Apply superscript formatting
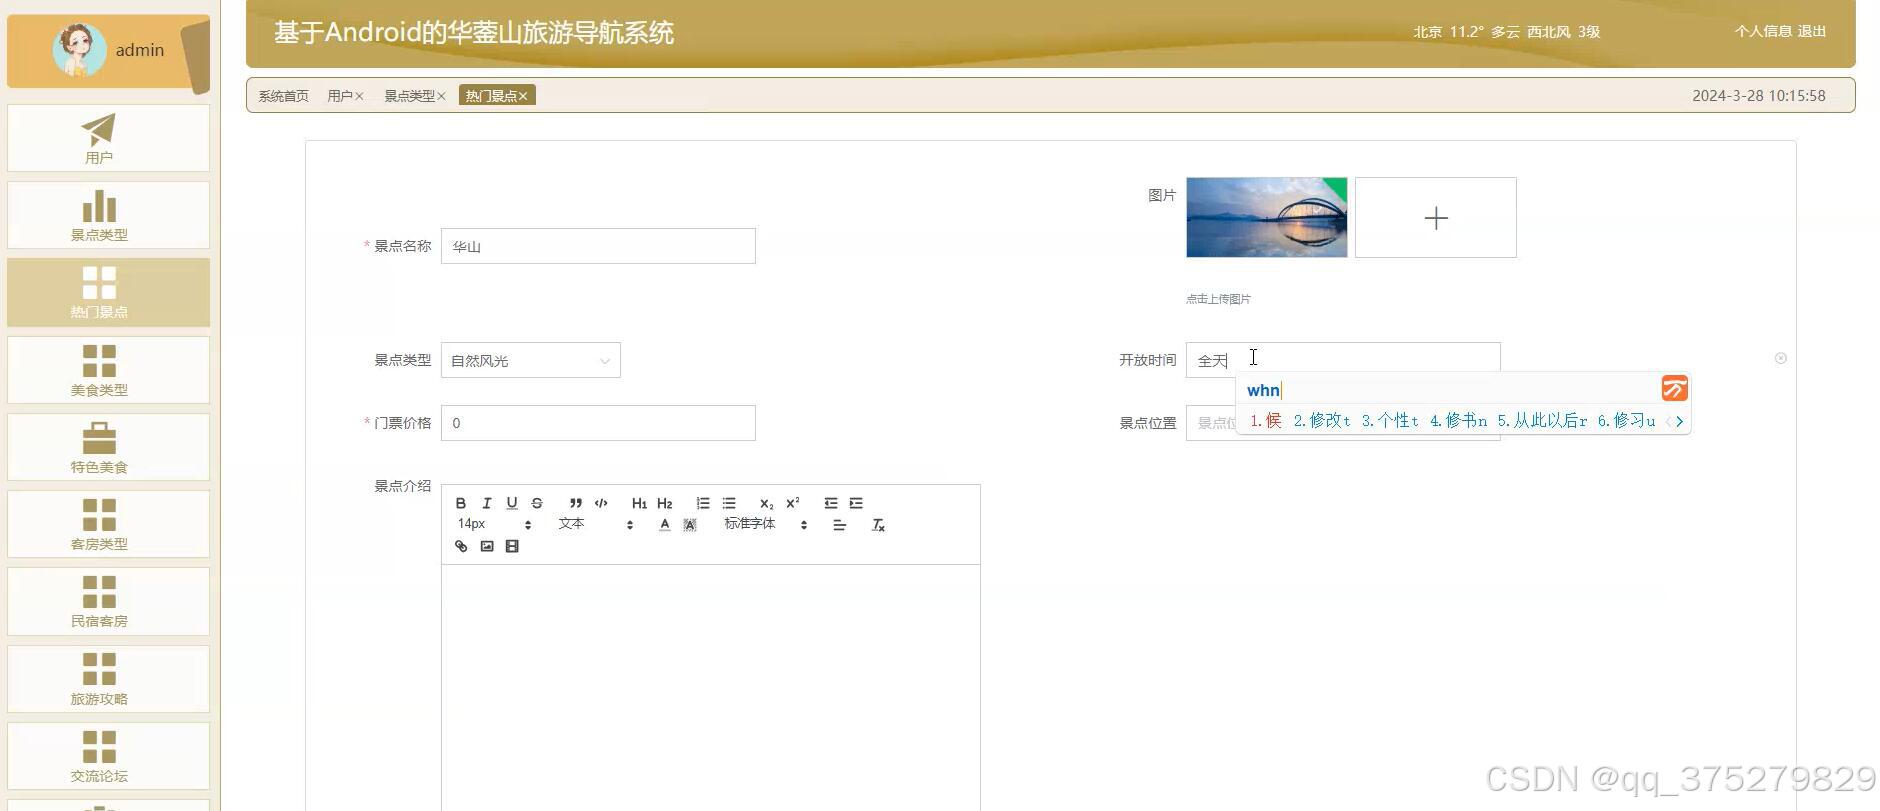This screenshot has height=811, width=1880. 793,503
